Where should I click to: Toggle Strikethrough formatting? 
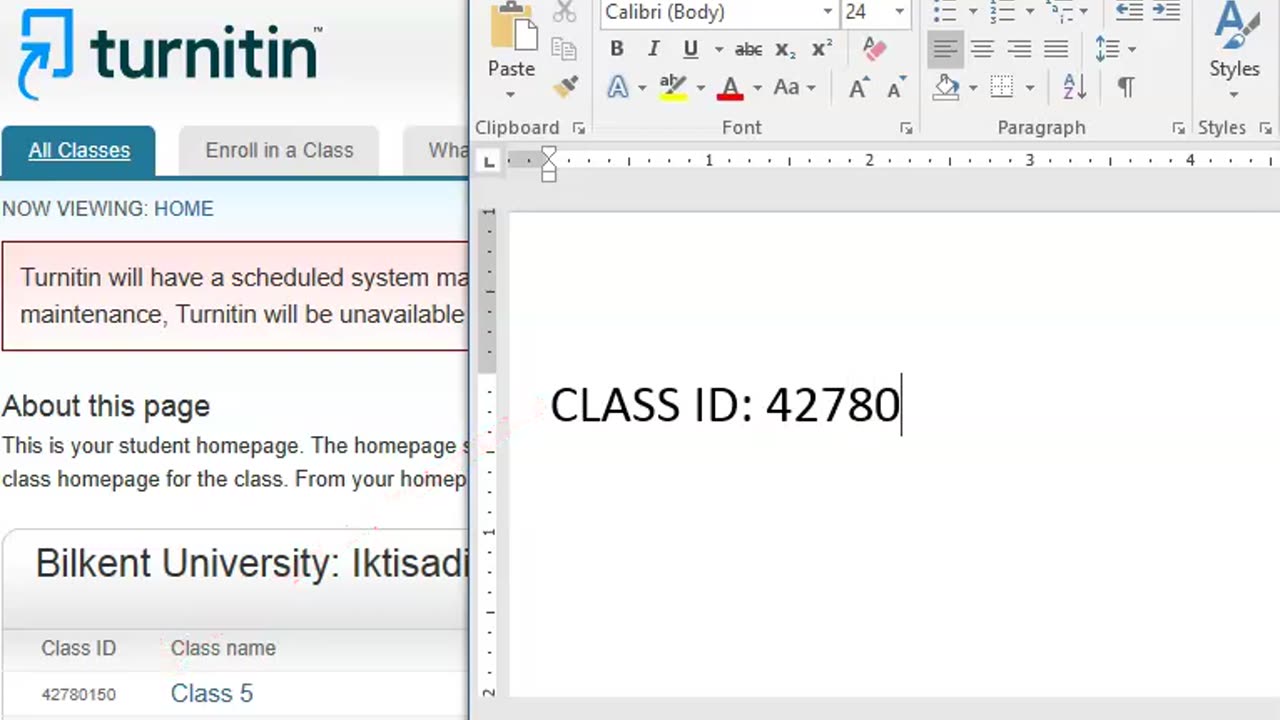click(x=748, y=49)
